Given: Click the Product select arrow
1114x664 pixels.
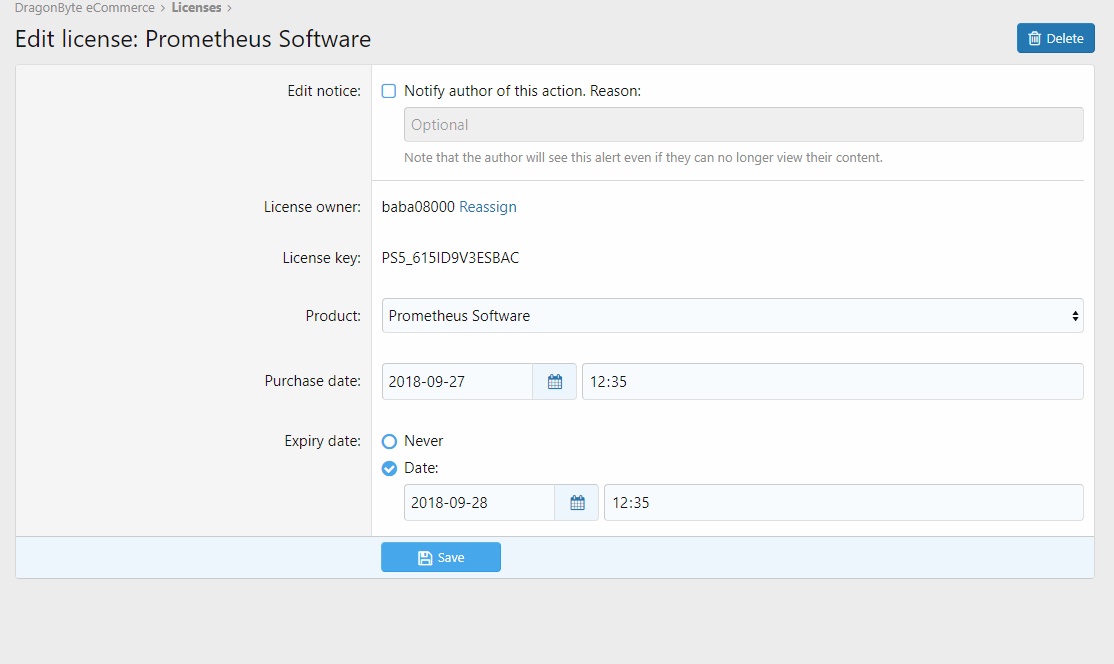Looking at the screenshot, I should (x=1075, y=316).
